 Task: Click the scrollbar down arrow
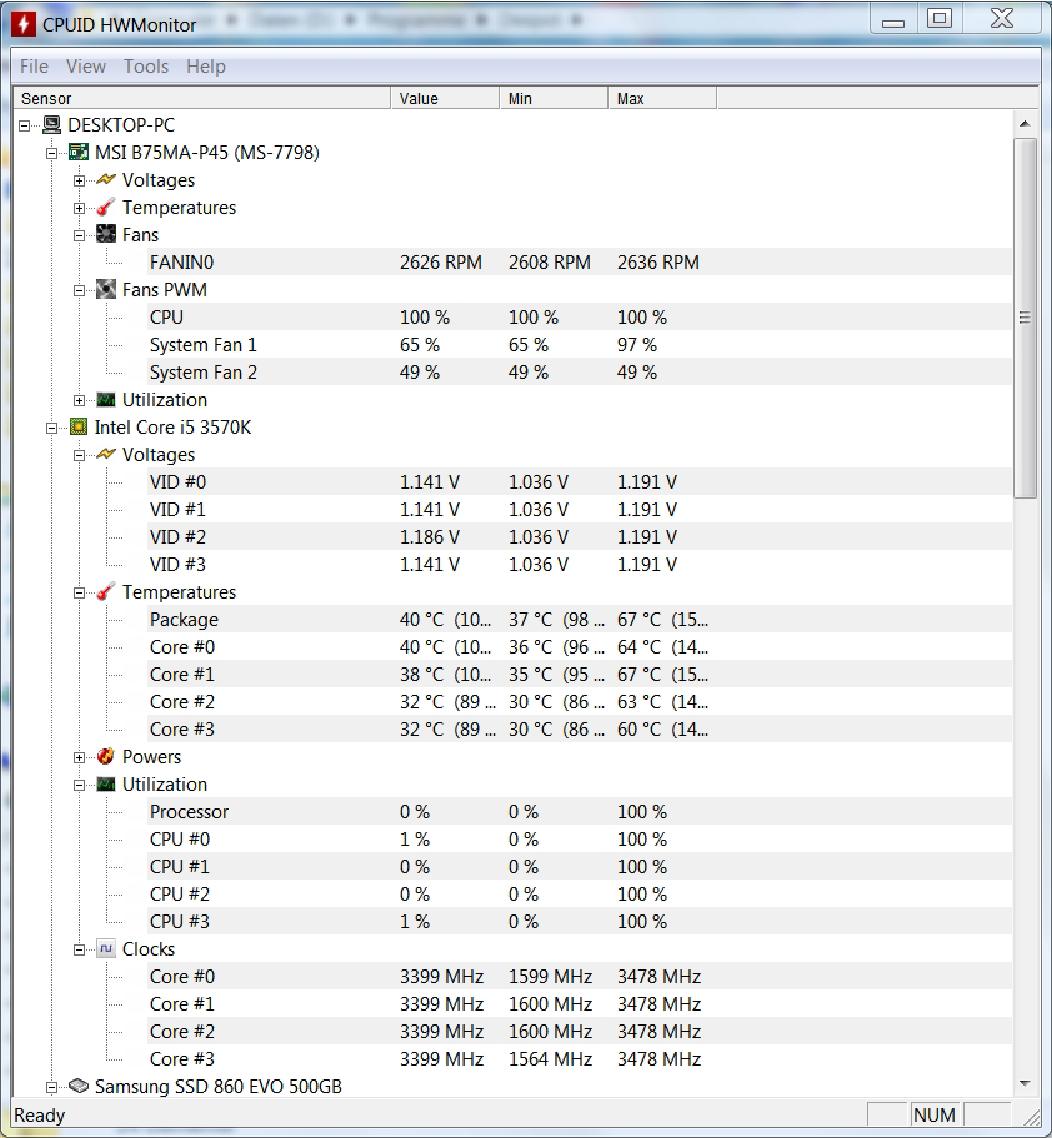pyautogui.click(x=1024, y=1084)
